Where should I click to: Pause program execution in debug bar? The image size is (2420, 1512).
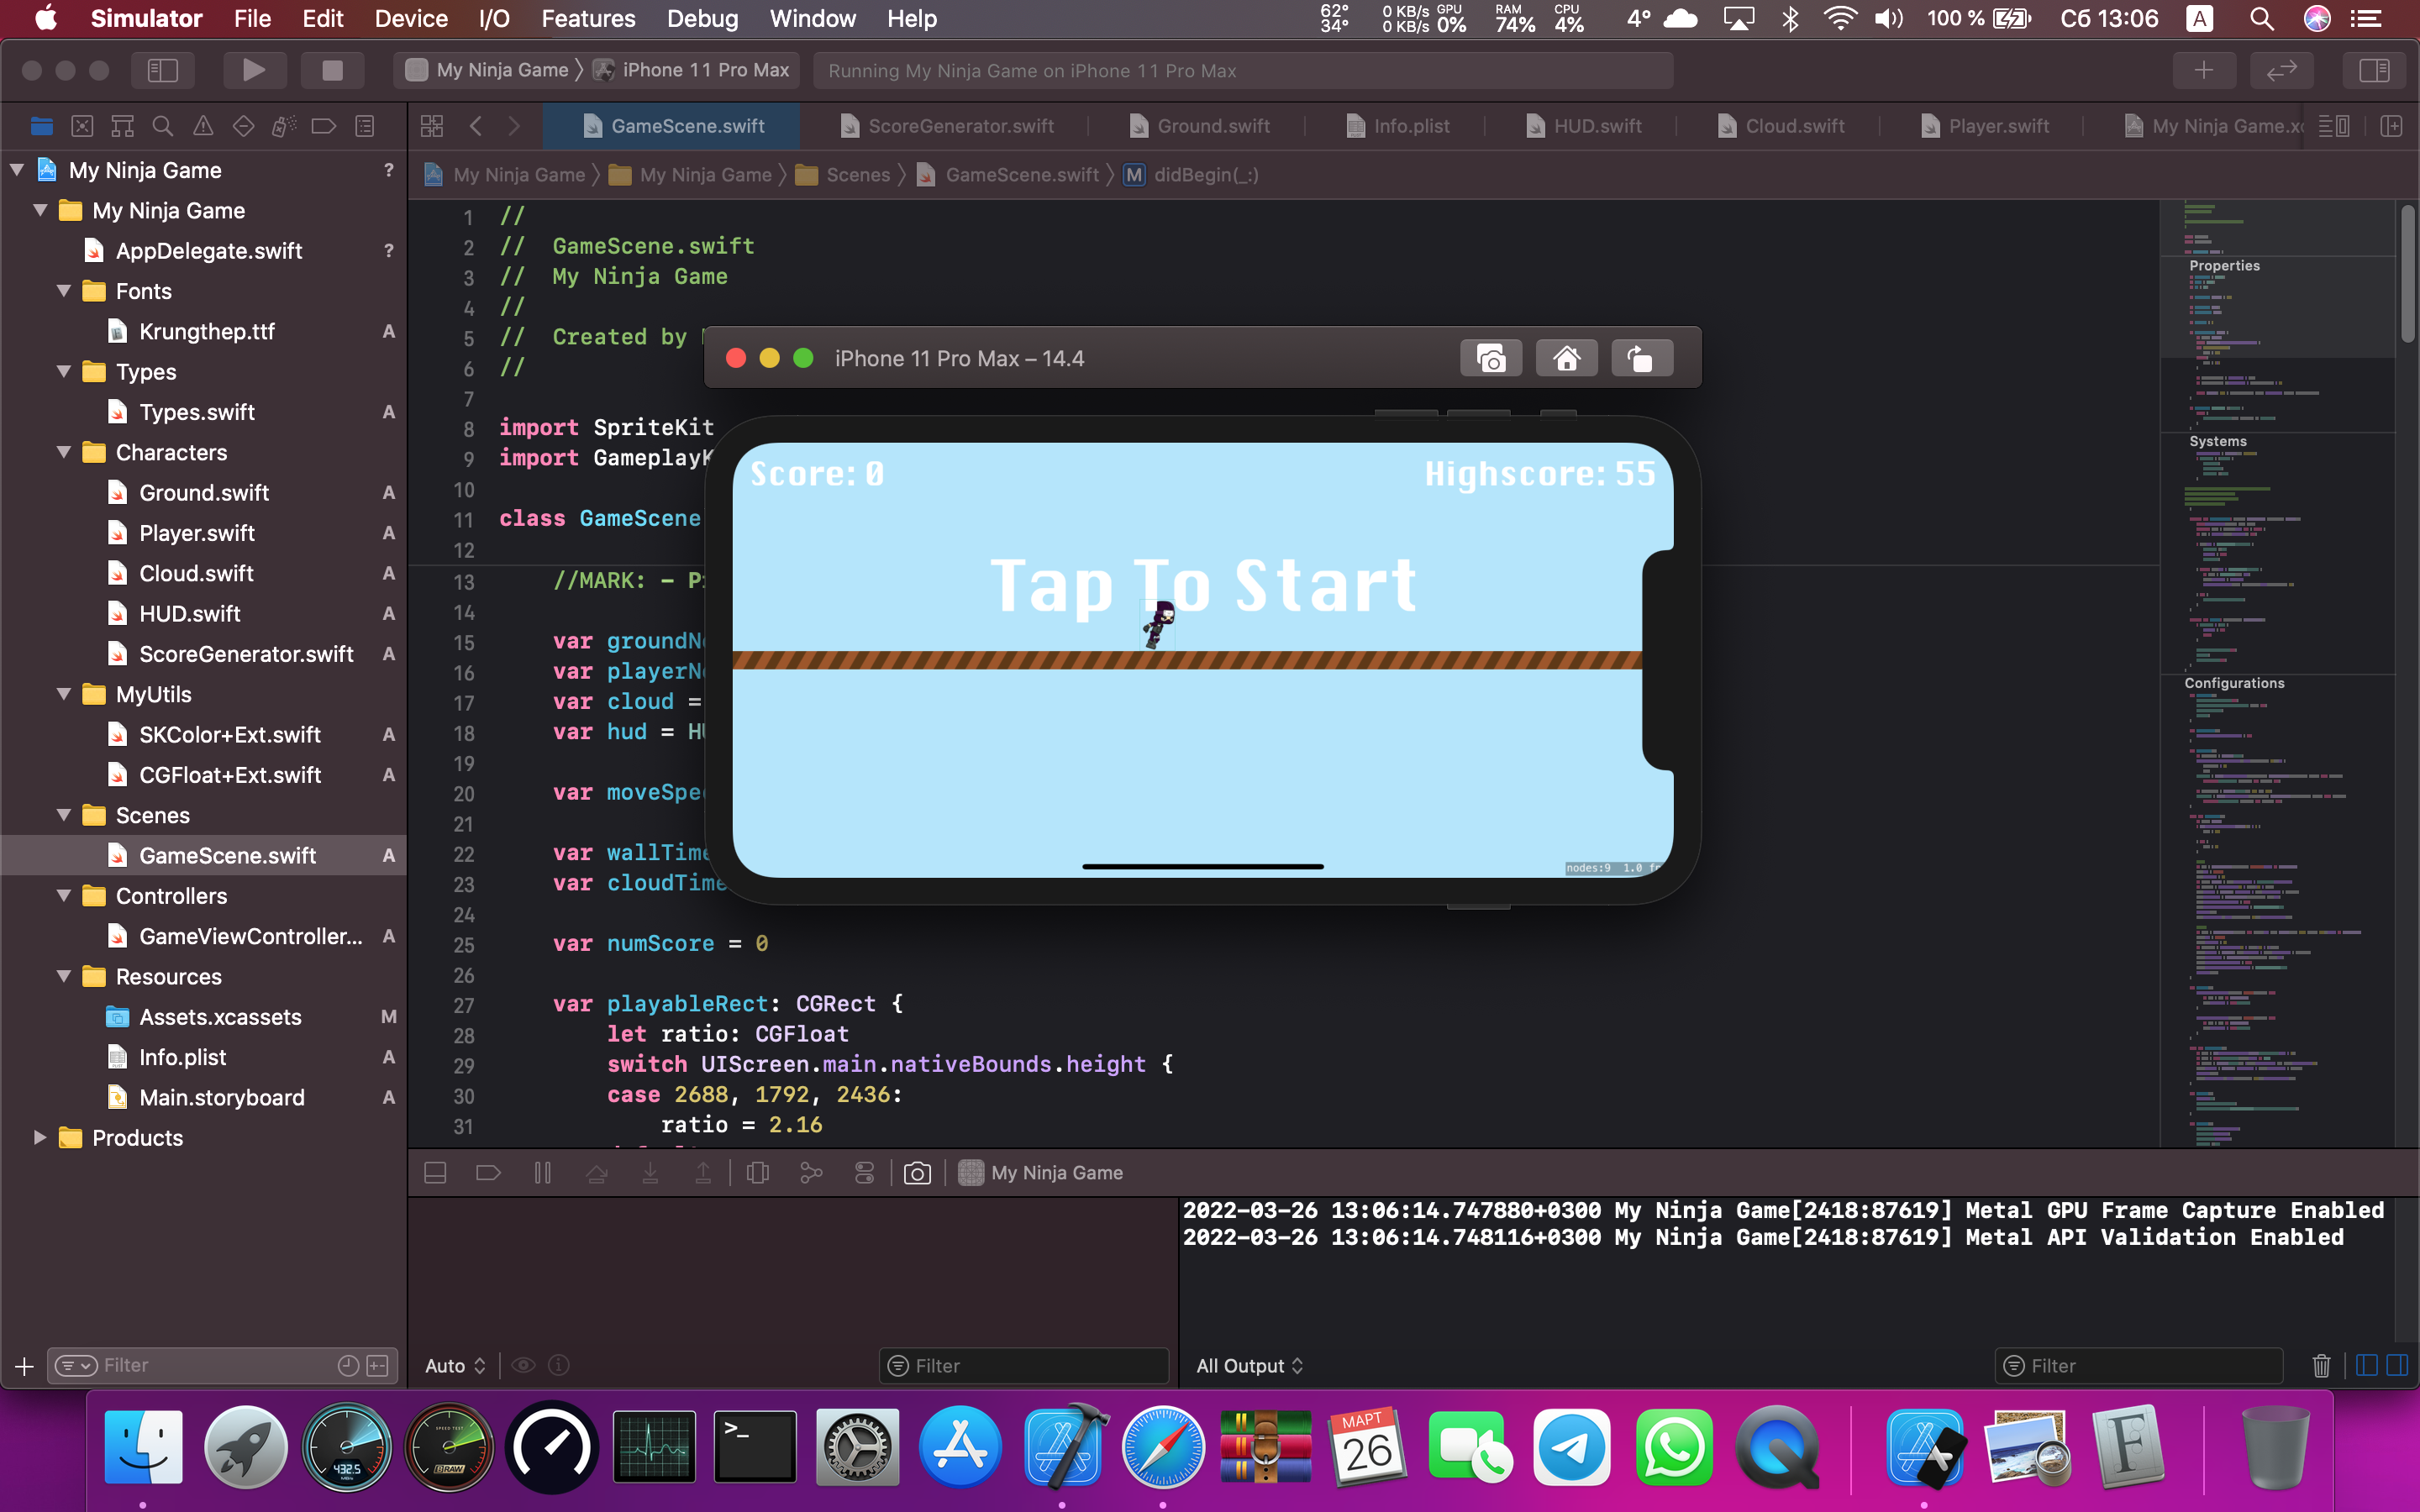542,1172
